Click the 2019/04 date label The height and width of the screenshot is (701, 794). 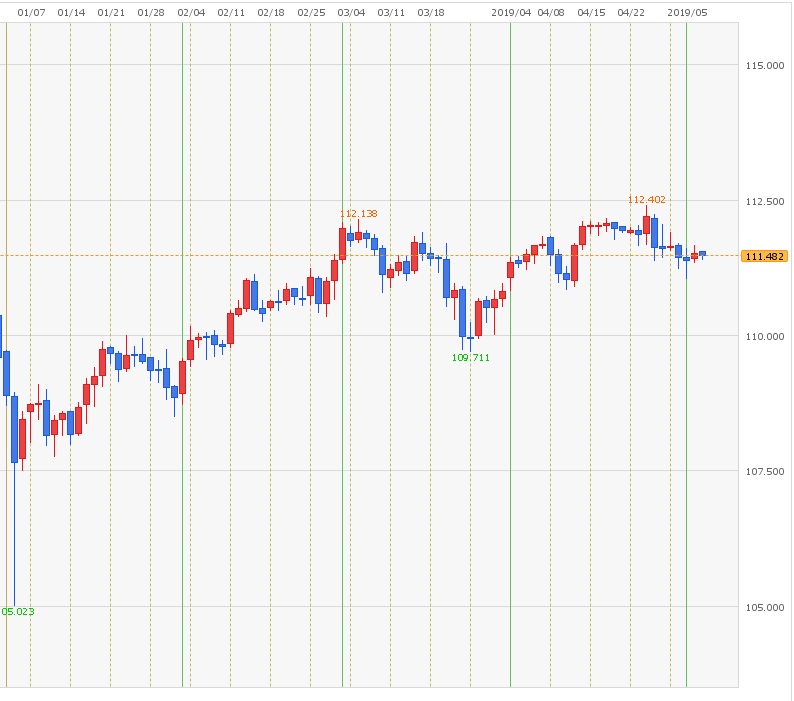(511, 13)
